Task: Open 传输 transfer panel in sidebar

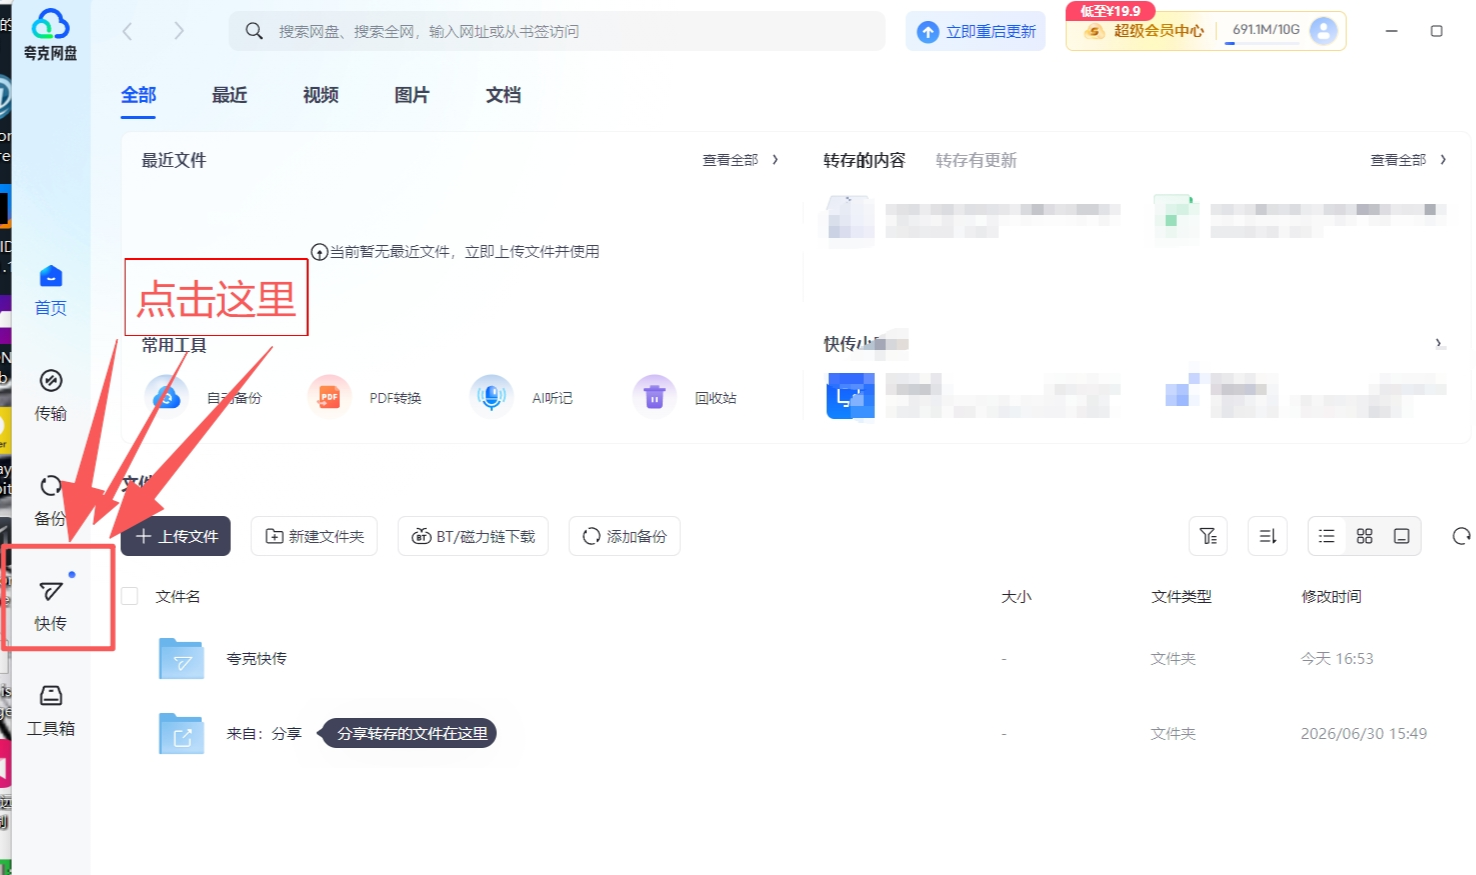Action: 50,395
